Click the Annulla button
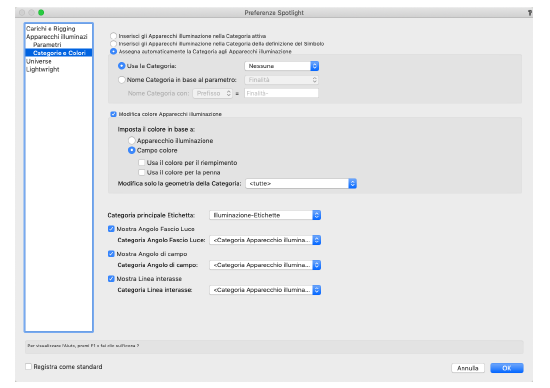 [x=468, y=368]
